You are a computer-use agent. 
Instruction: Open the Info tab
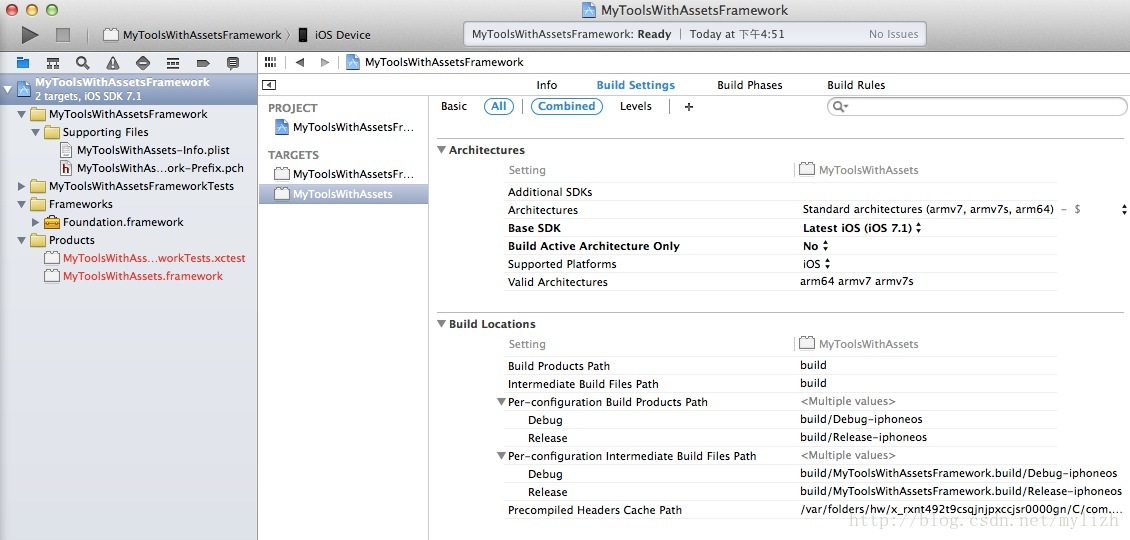(x=547, y=85)
